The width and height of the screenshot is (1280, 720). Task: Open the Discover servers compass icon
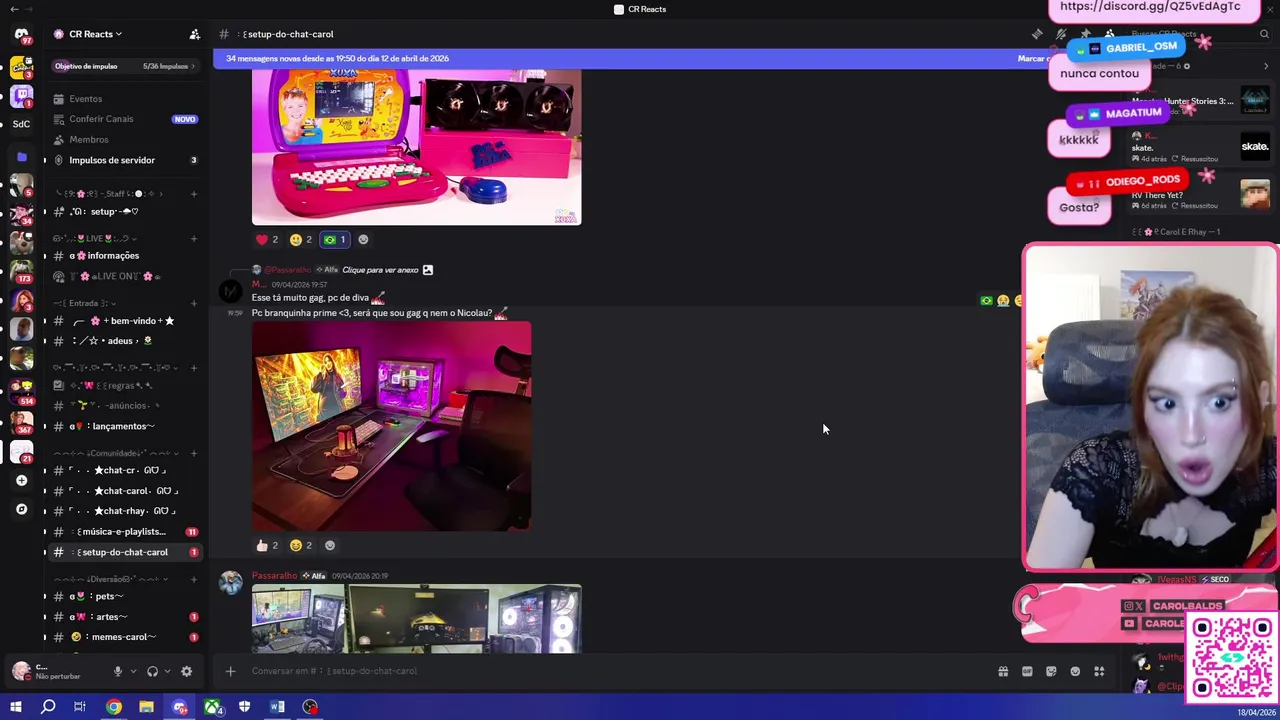(21, 509)
